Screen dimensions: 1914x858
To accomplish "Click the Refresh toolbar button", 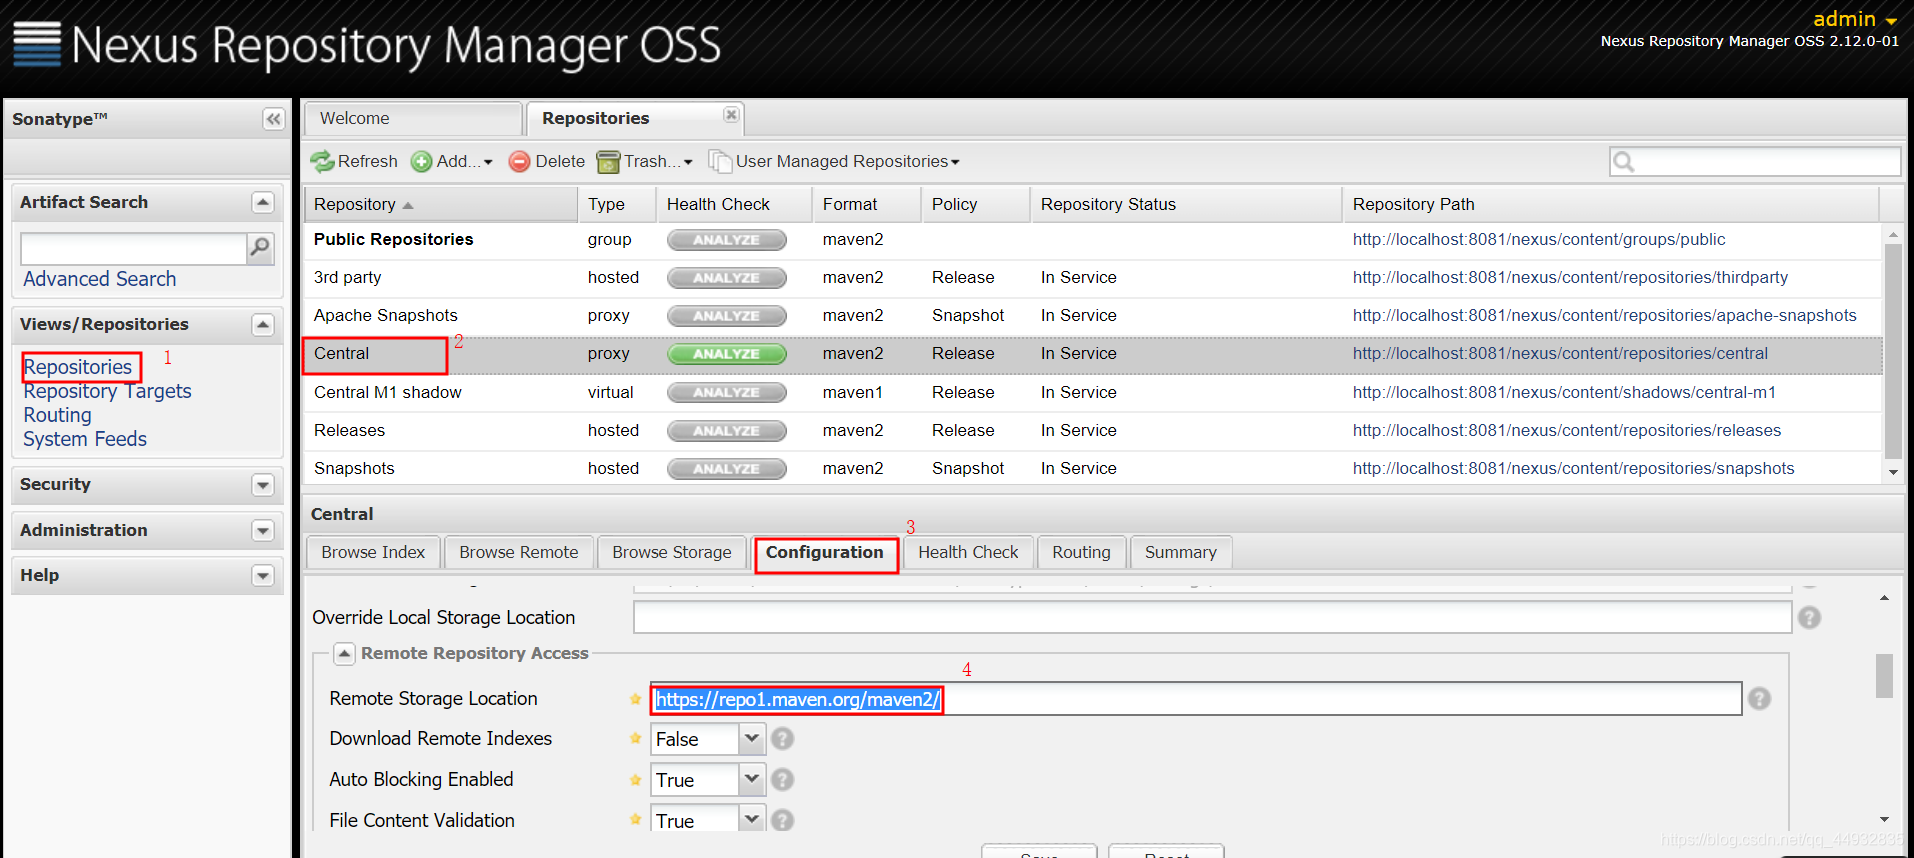I will click(x=354, y=161).
